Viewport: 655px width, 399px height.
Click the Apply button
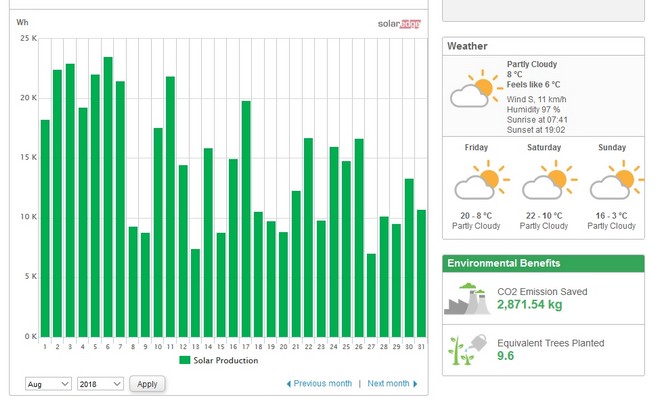(x=147, y=384)
